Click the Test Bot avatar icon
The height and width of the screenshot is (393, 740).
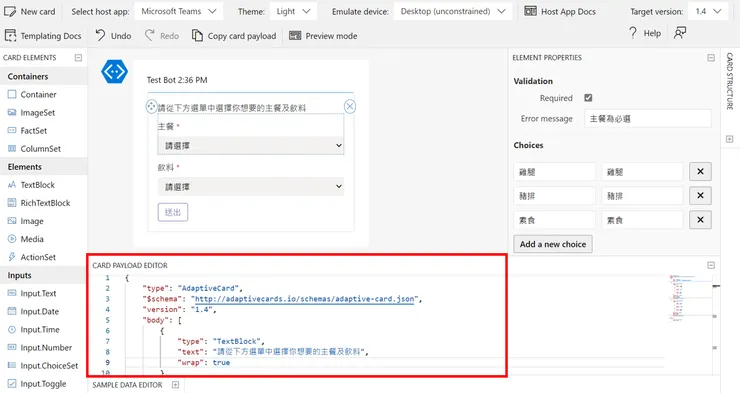coord(115,72)
